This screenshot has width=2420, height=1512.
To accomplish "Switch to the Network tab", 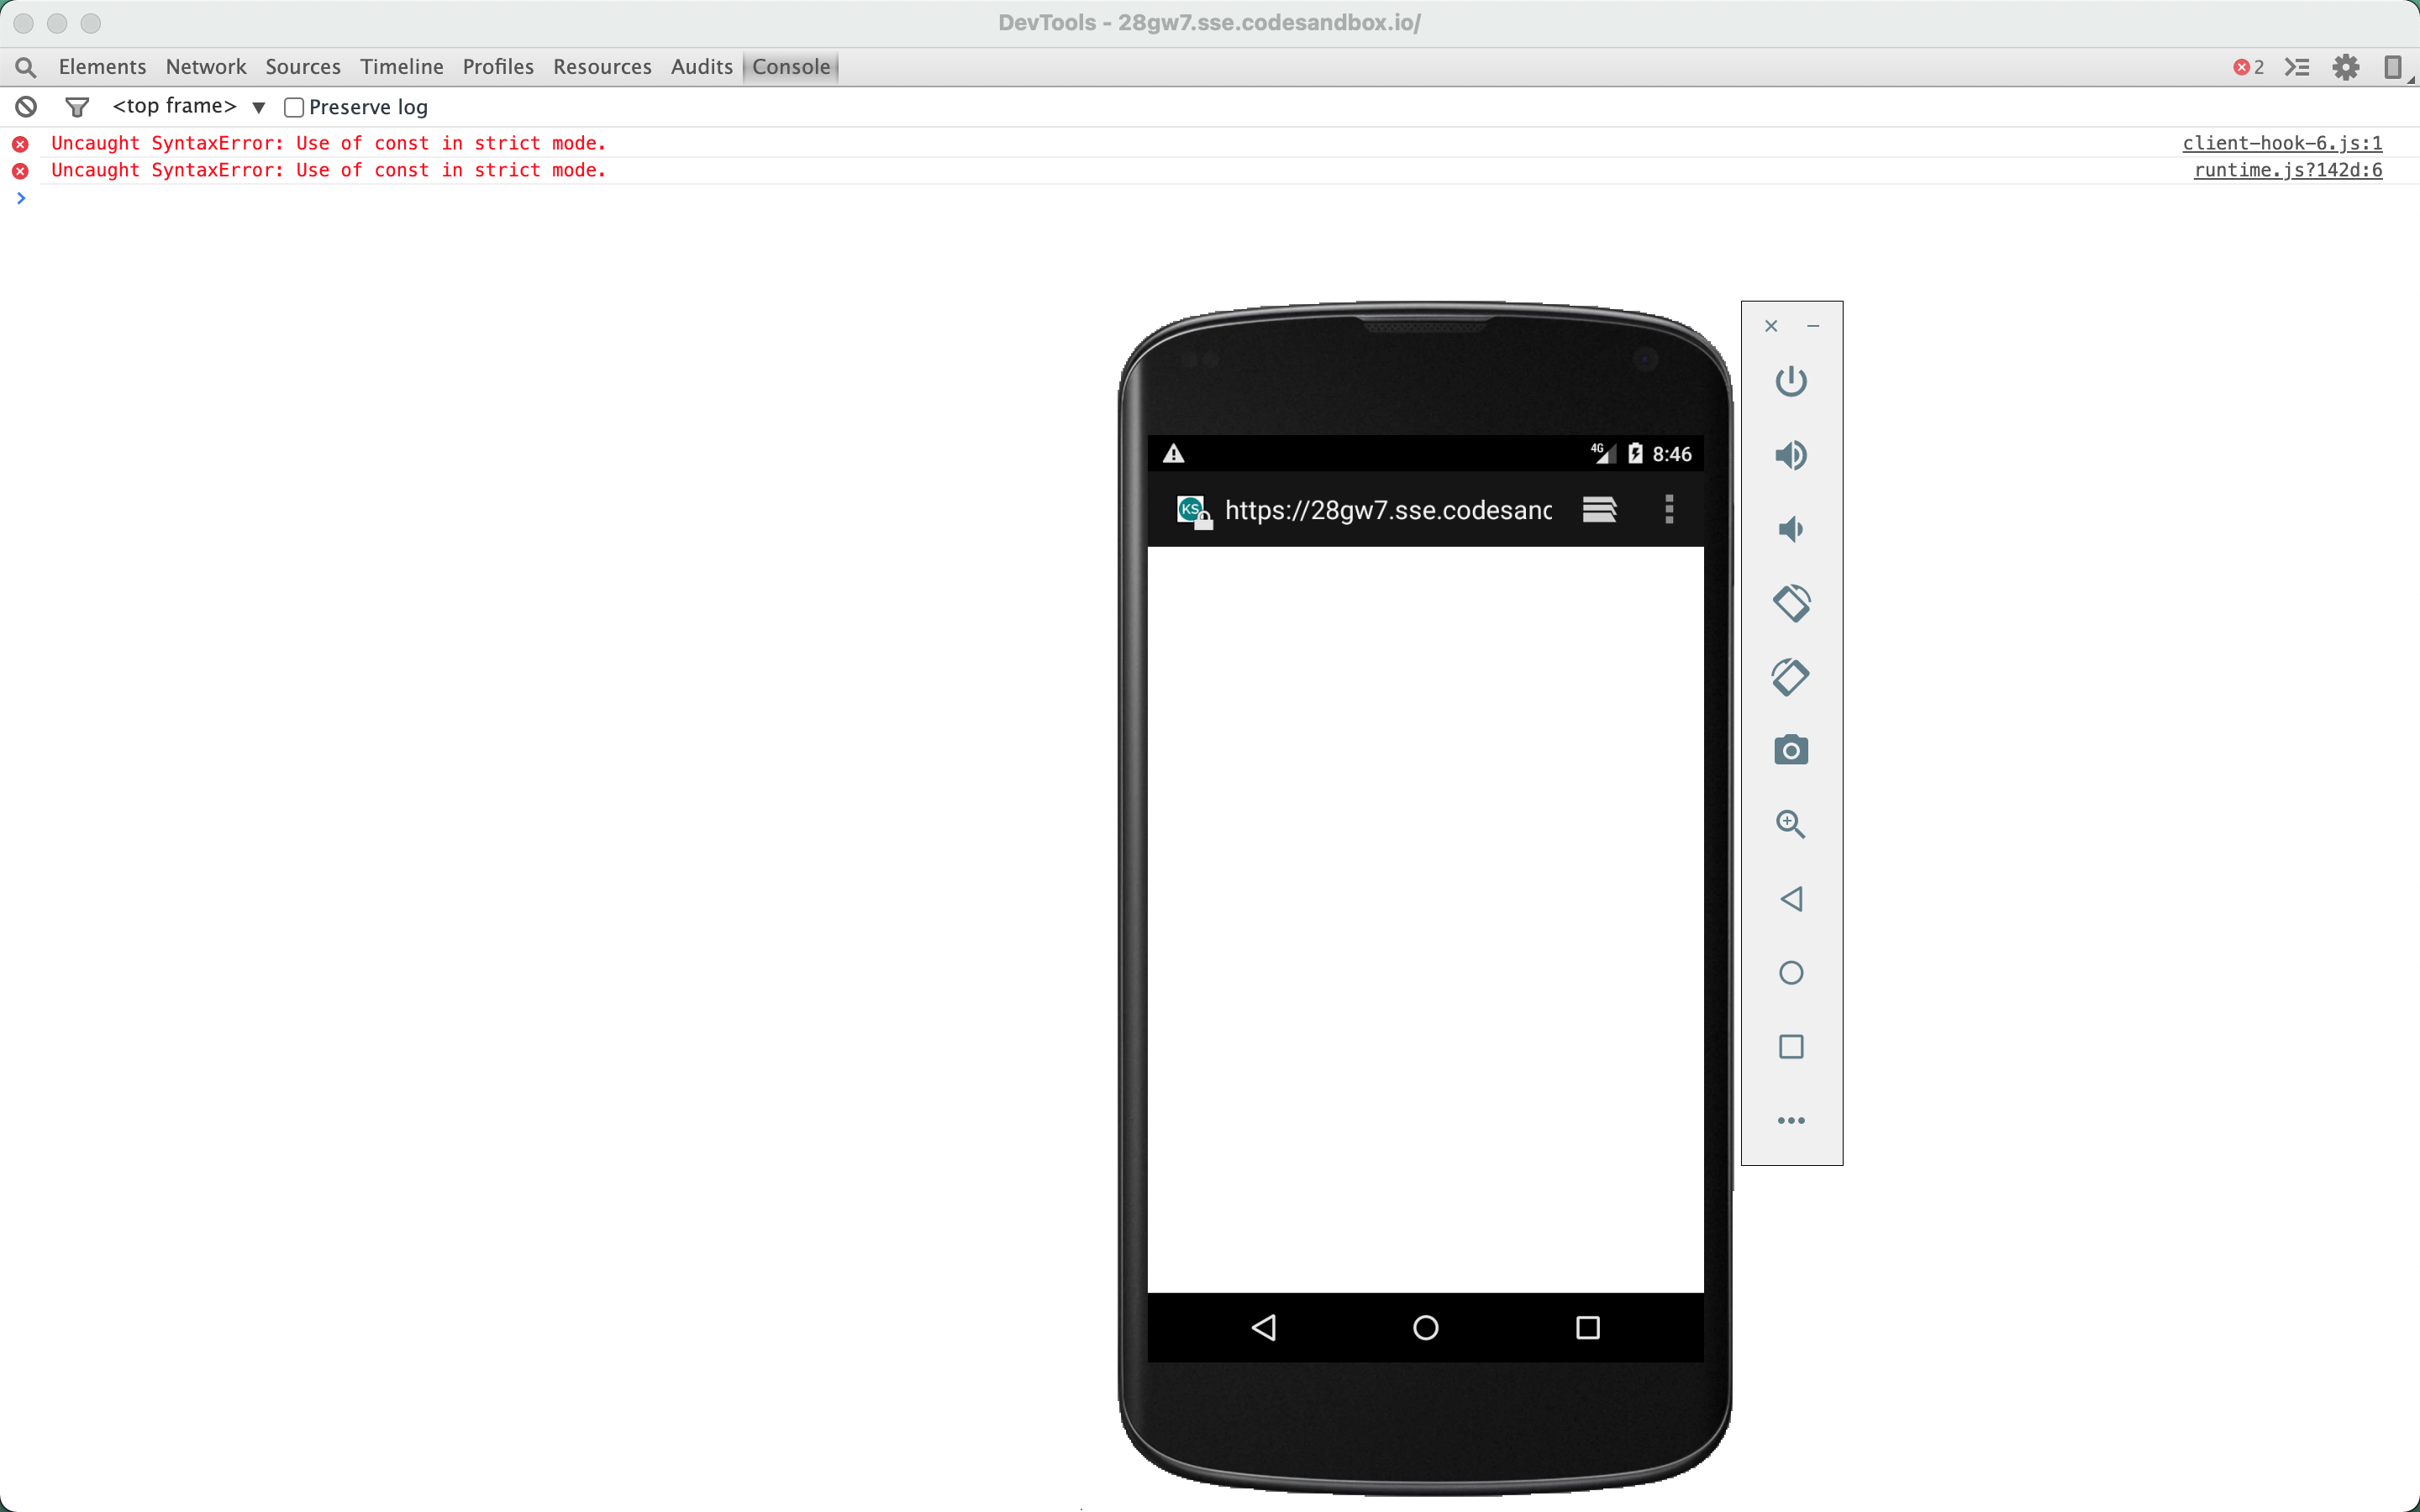I will point(205,67).
